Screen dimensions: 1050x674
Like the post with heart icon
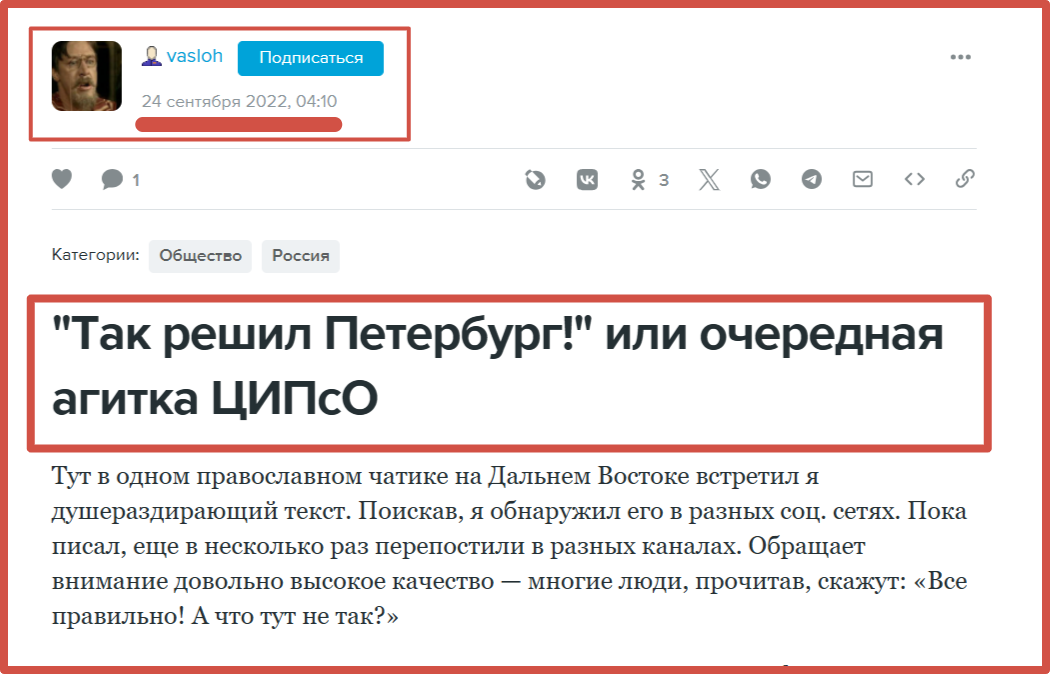pos(62,180)
